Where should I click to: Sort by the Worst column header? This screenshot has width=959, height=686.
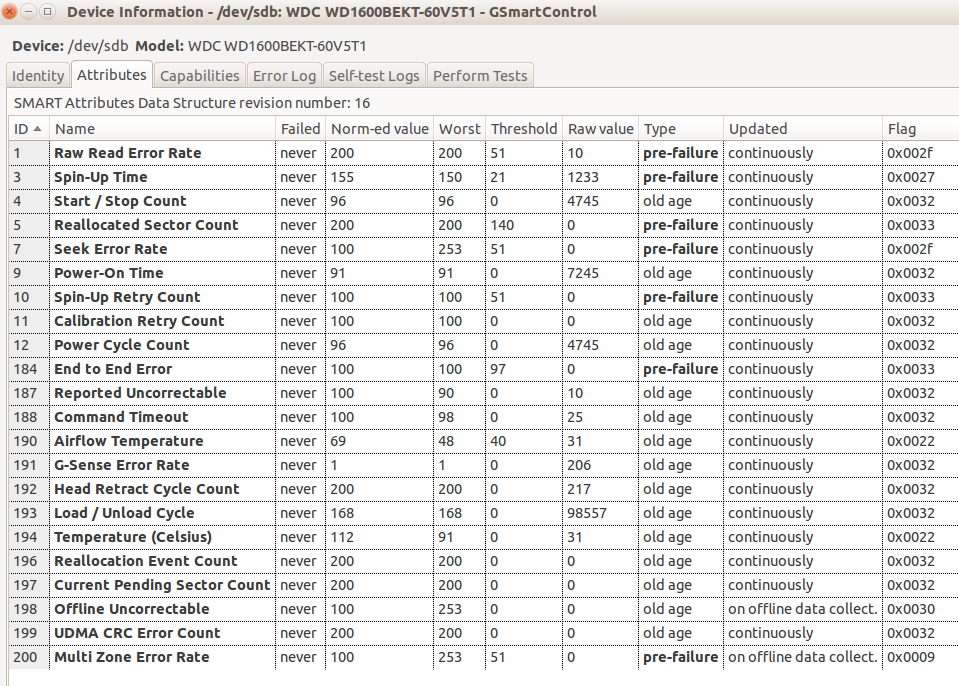[x=459, y=129]
